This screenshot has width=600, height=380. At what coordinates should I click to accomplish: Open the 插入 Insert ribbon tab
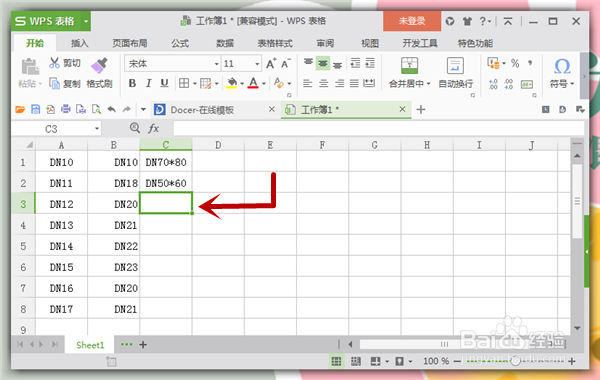tap(80, 43)
